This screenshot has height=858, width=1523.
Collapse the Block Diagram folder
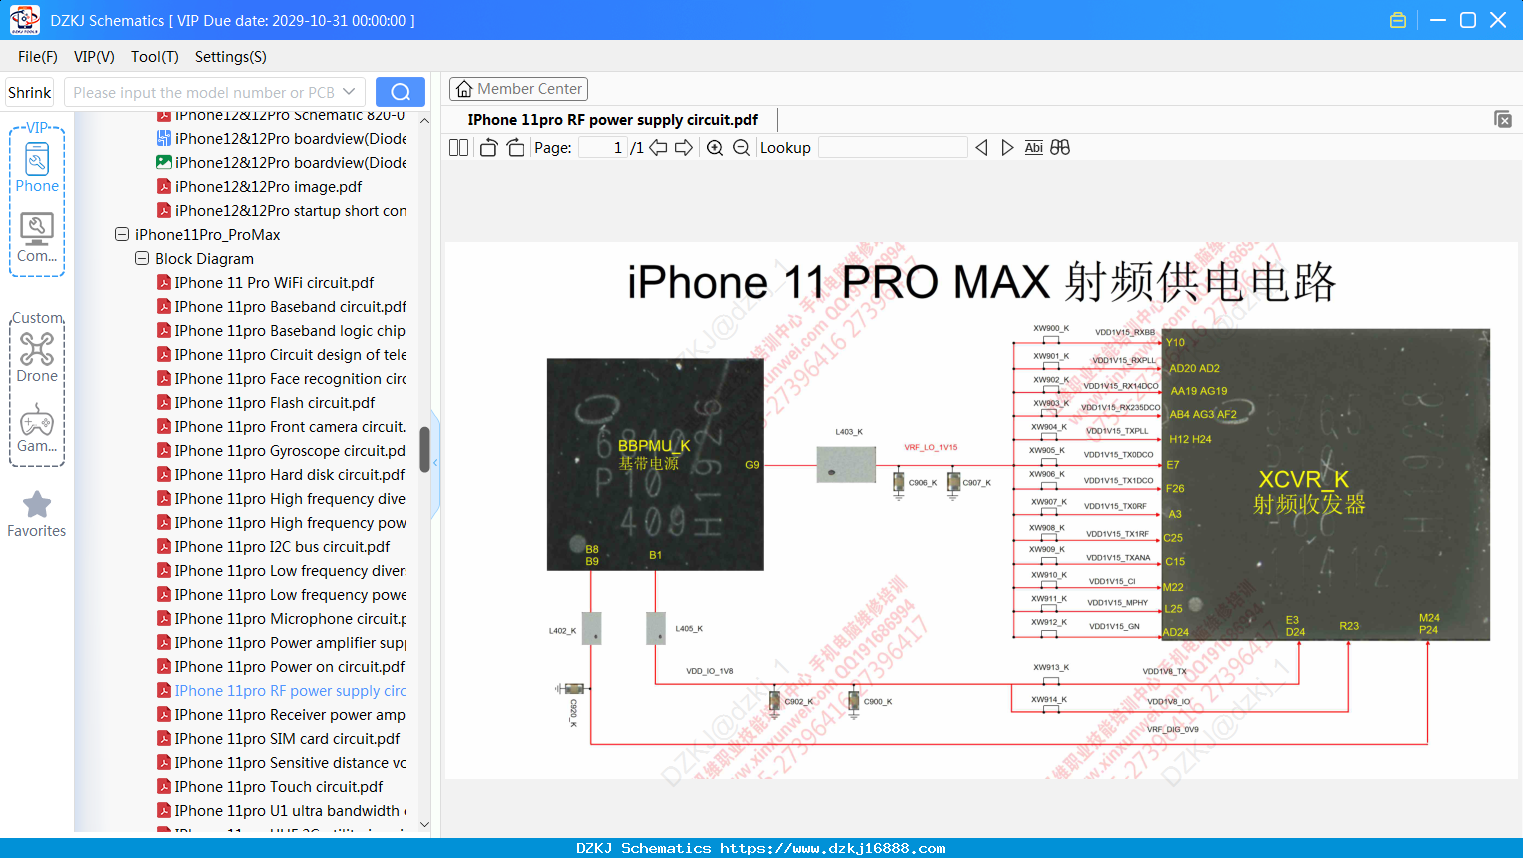pos(142,259)
